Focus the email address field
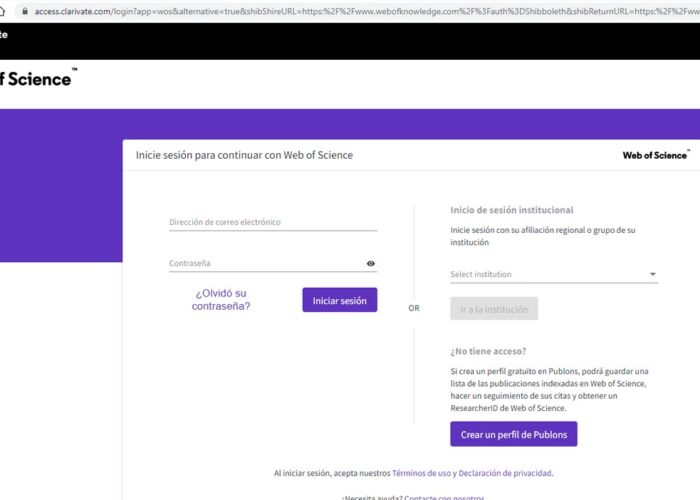 click(x=273, y=222)
